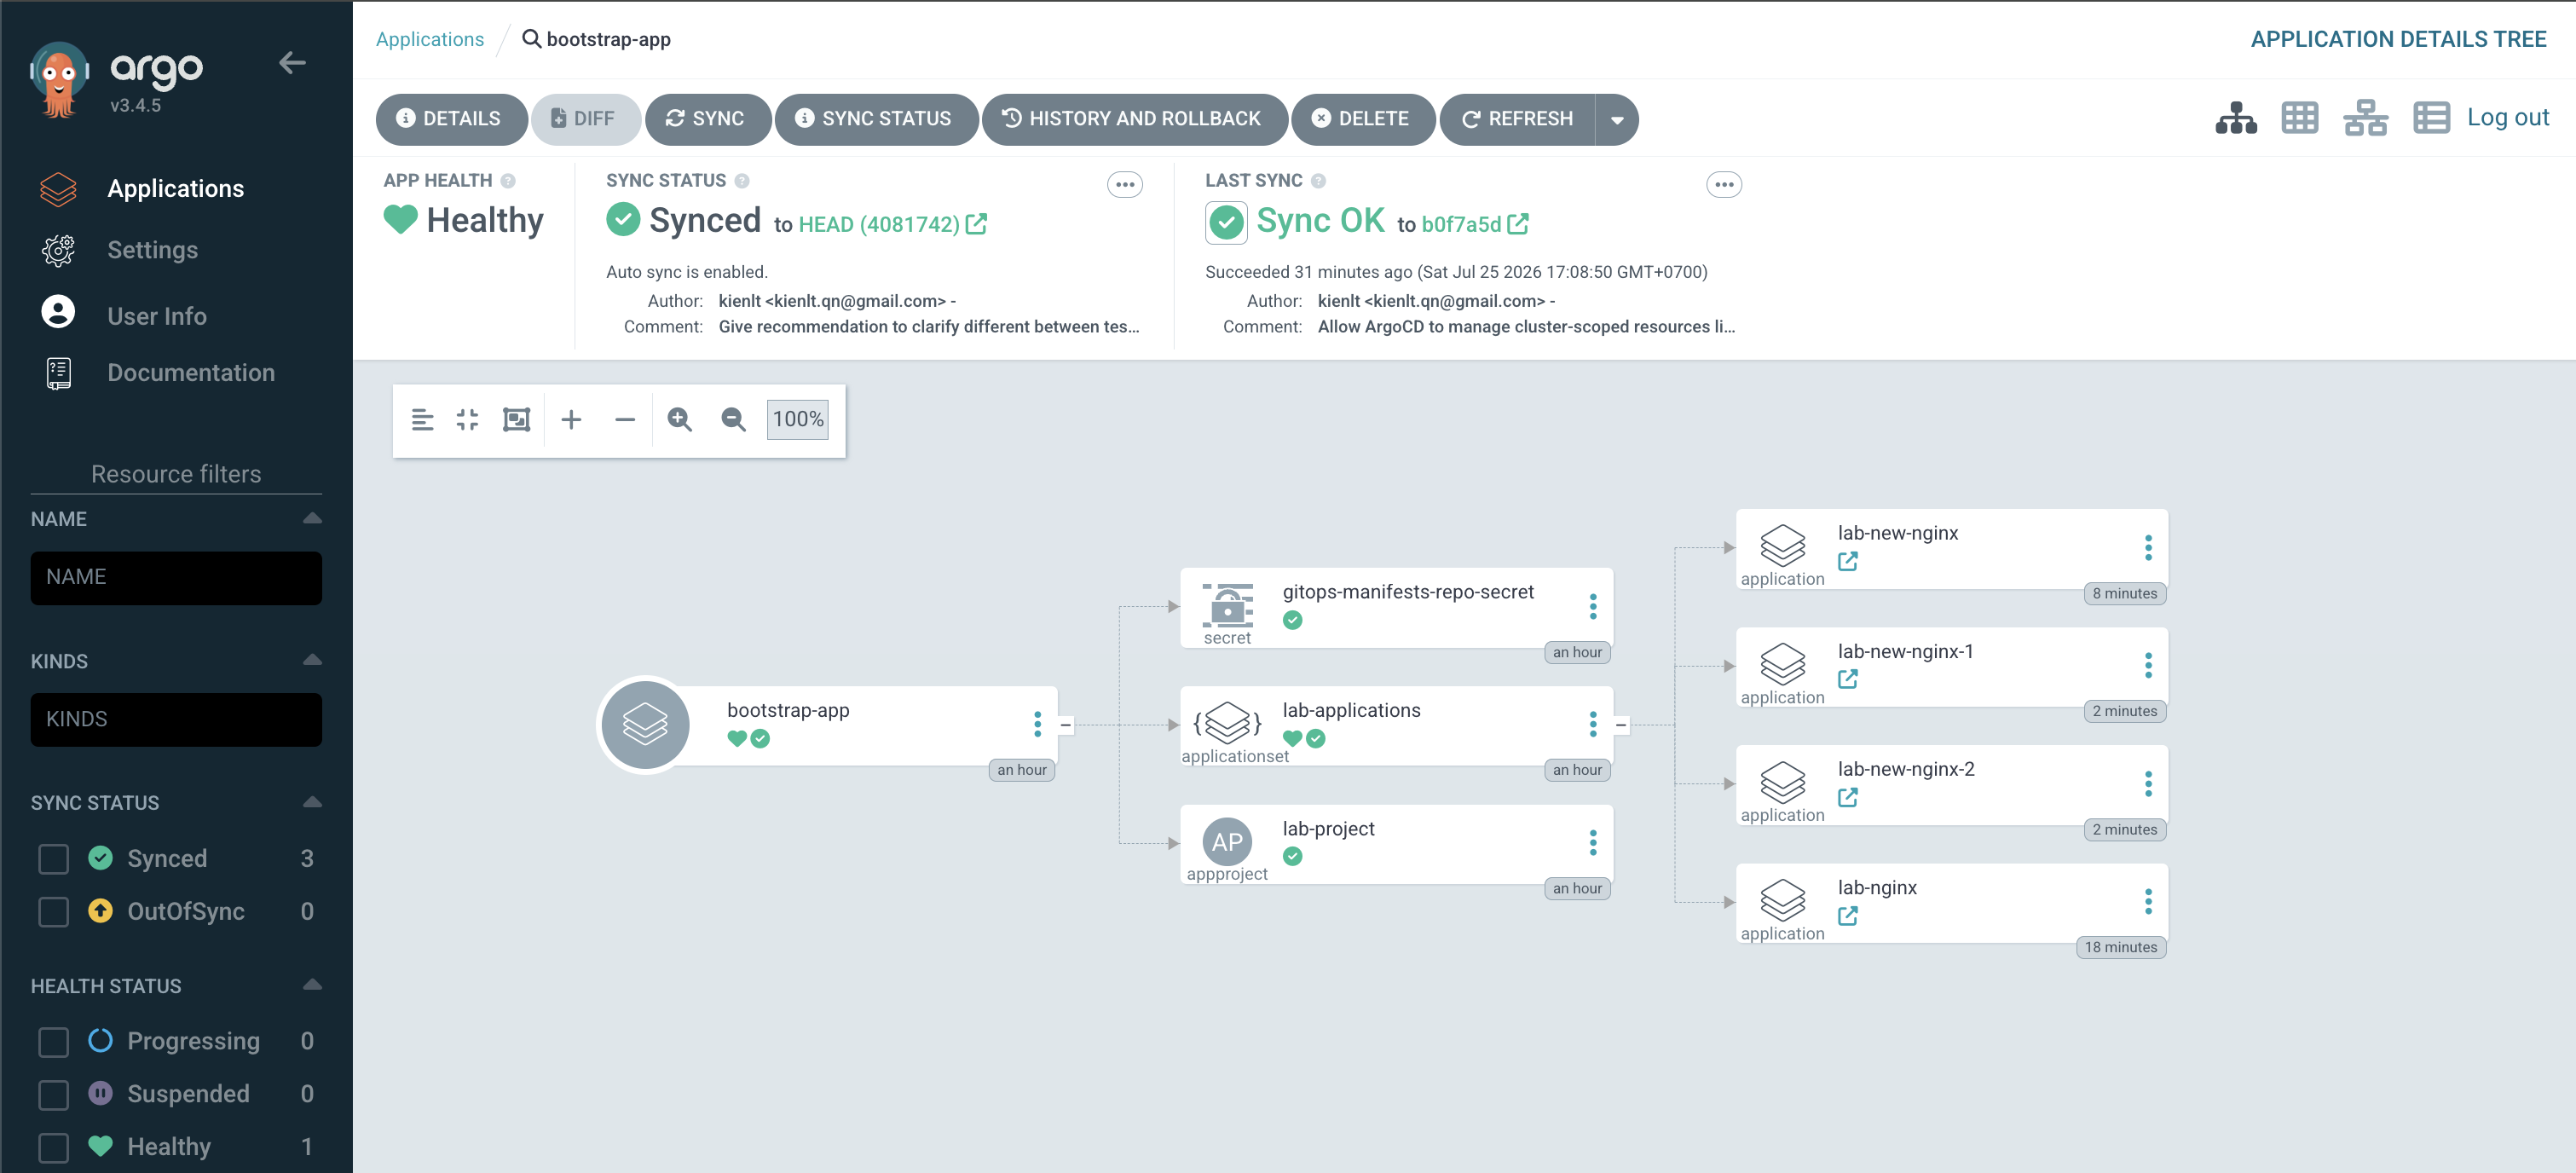The image size is (2576, 1173).
Task: Click the Applications breadcrumb link
Action: click(429, 39)
